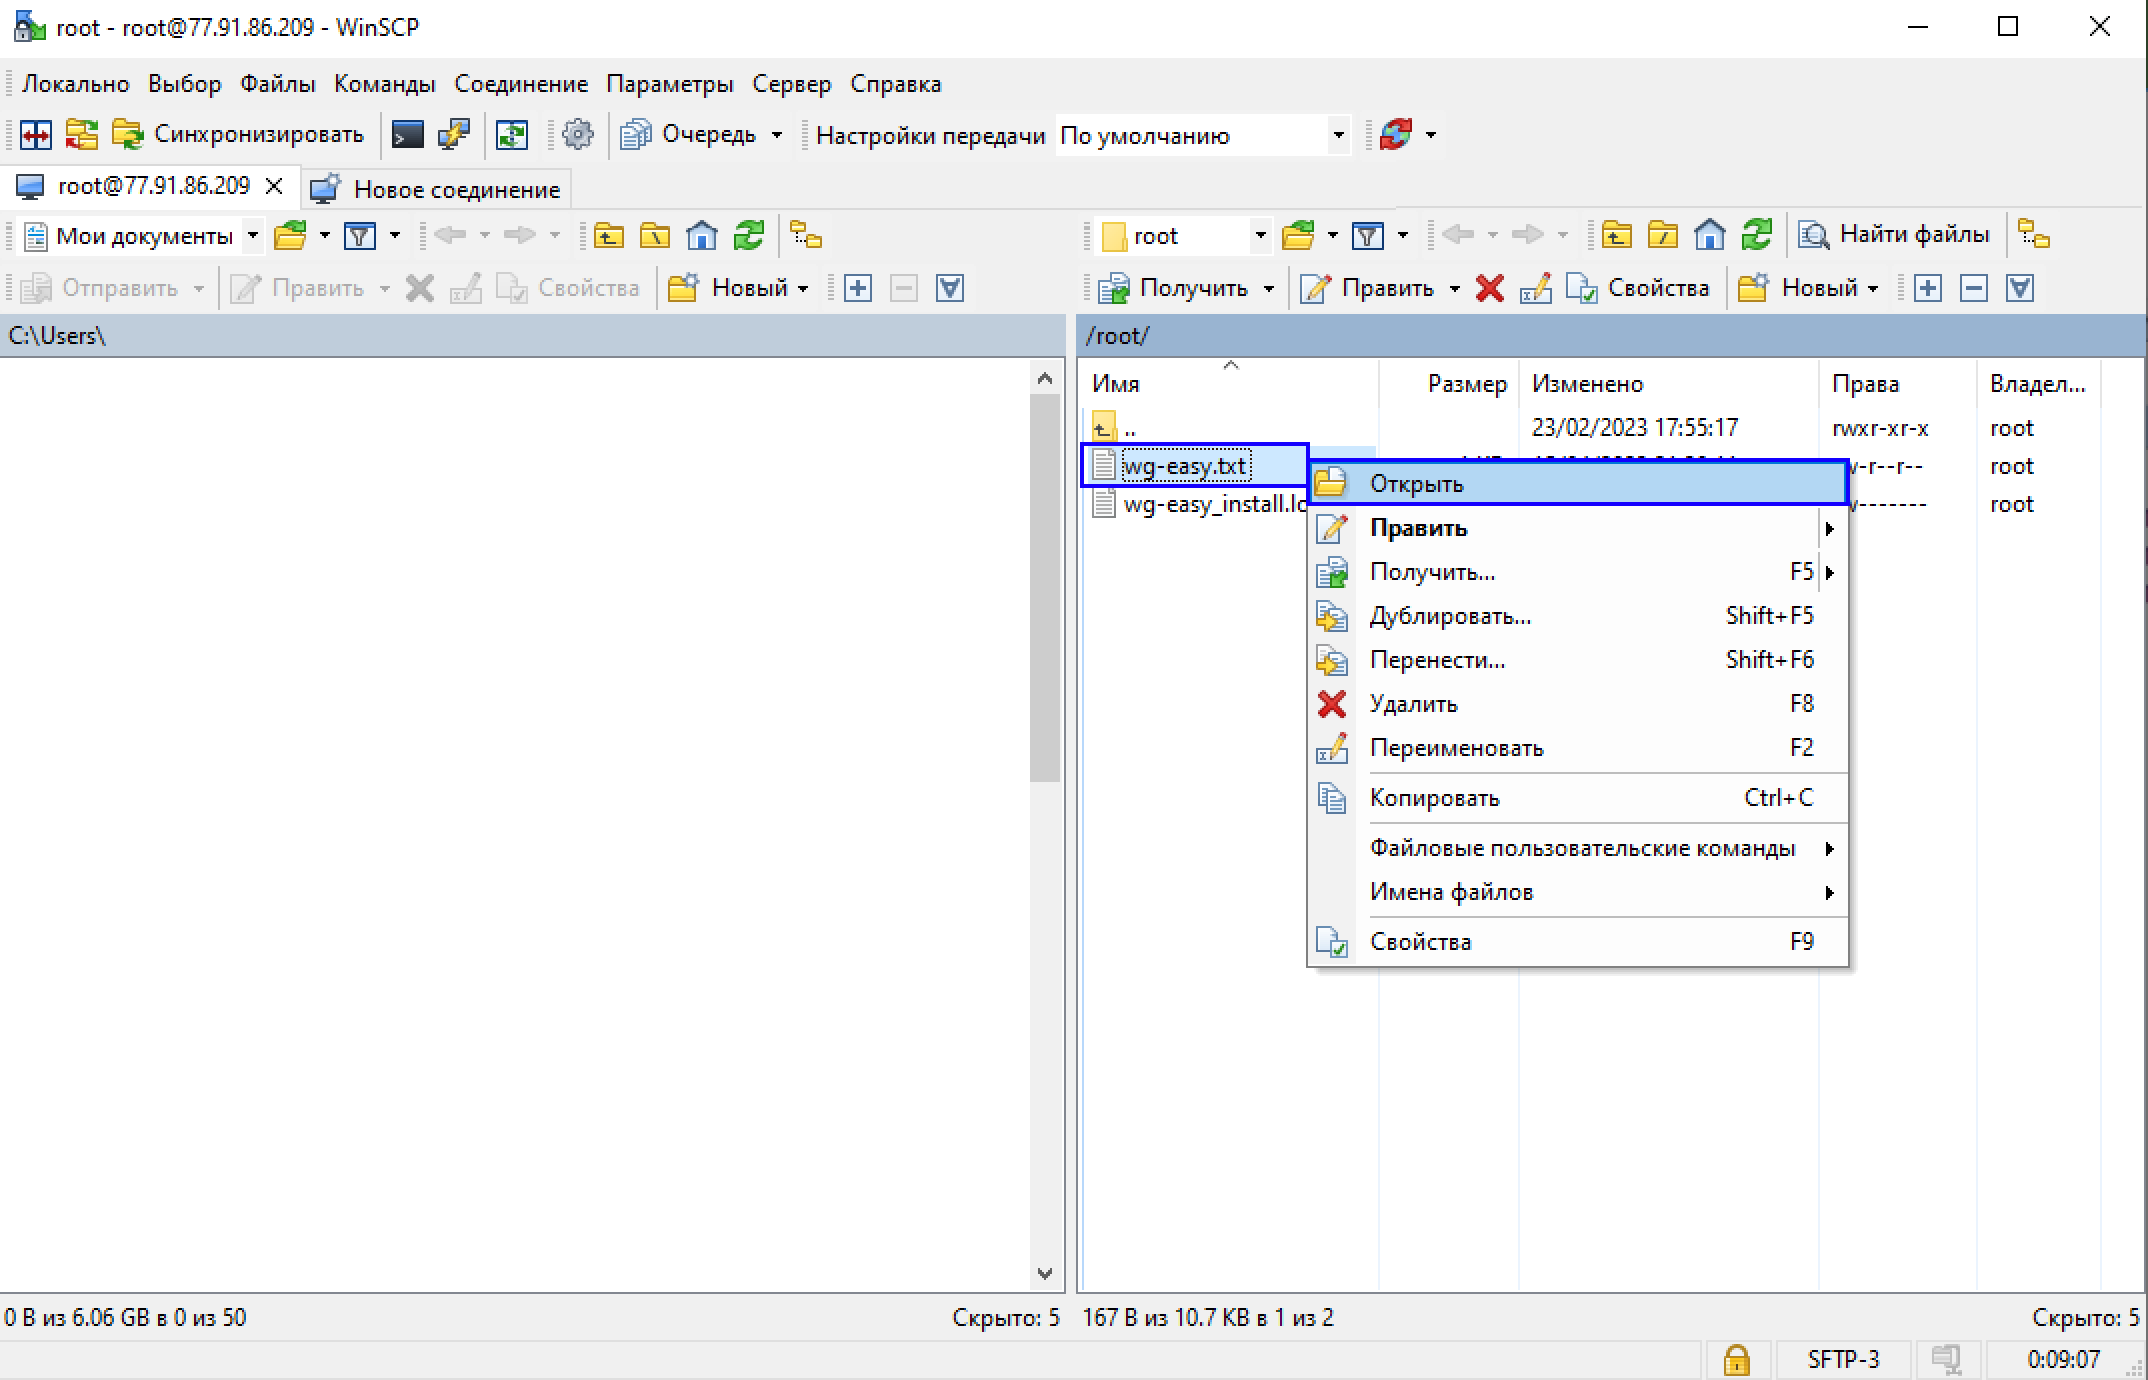
Task: Open the remote filter dropdown icon
Action: 1368,236
